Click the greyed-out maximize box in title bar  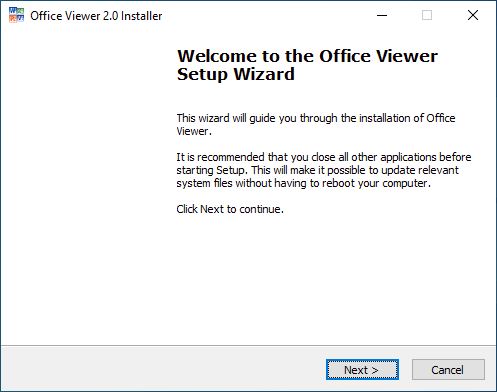(x=427, y=15)
